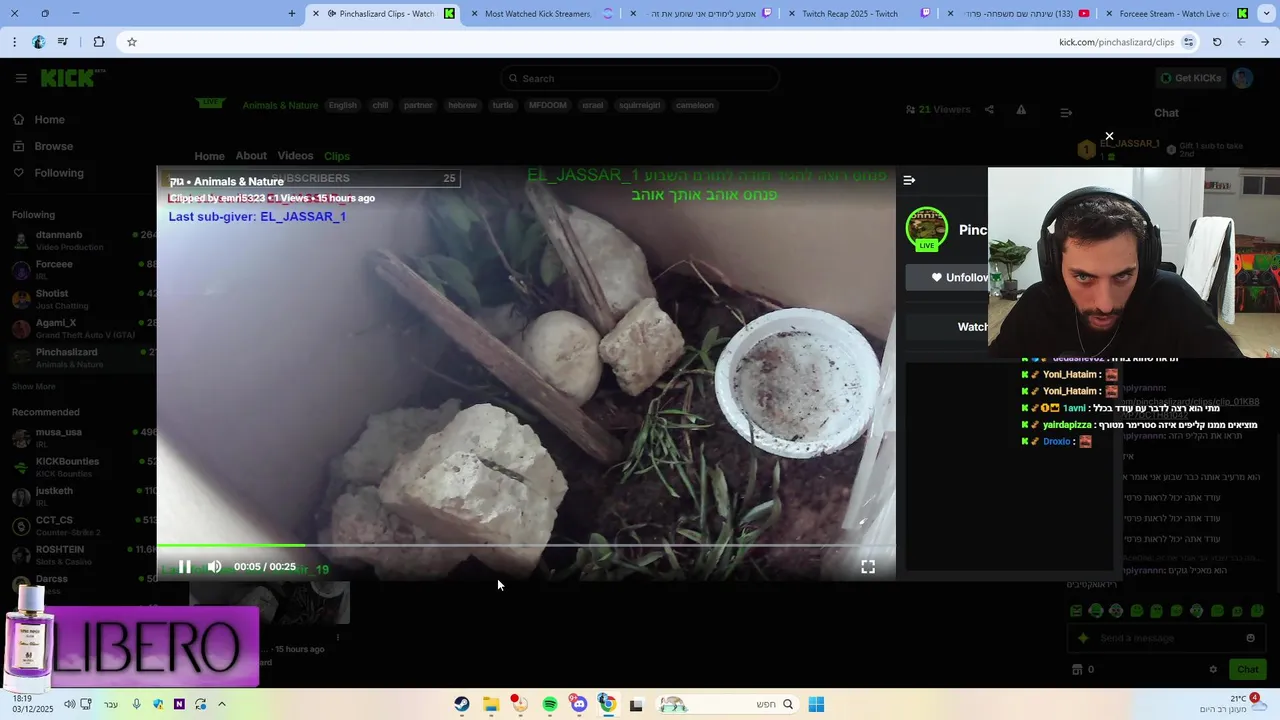Open the user avatar menu

(x=1243, y=78)
